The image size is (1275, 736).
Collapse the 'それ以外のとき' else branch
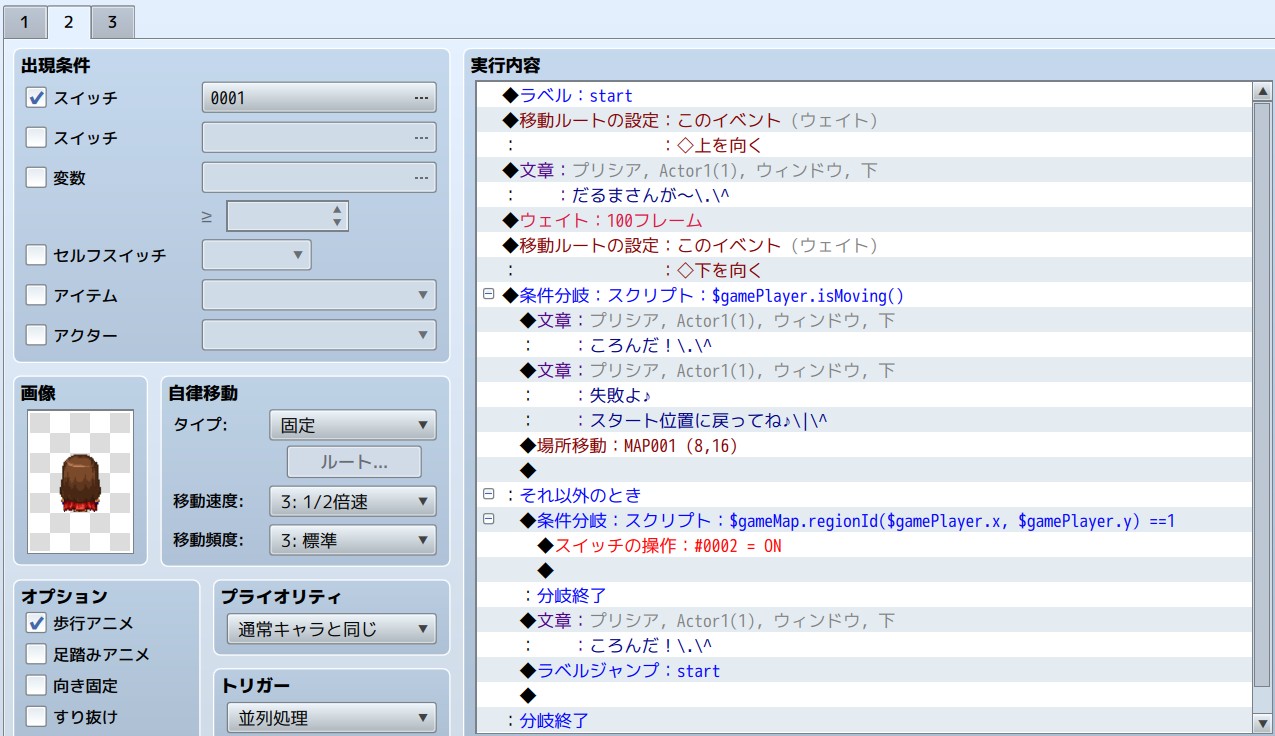[489, 495]
